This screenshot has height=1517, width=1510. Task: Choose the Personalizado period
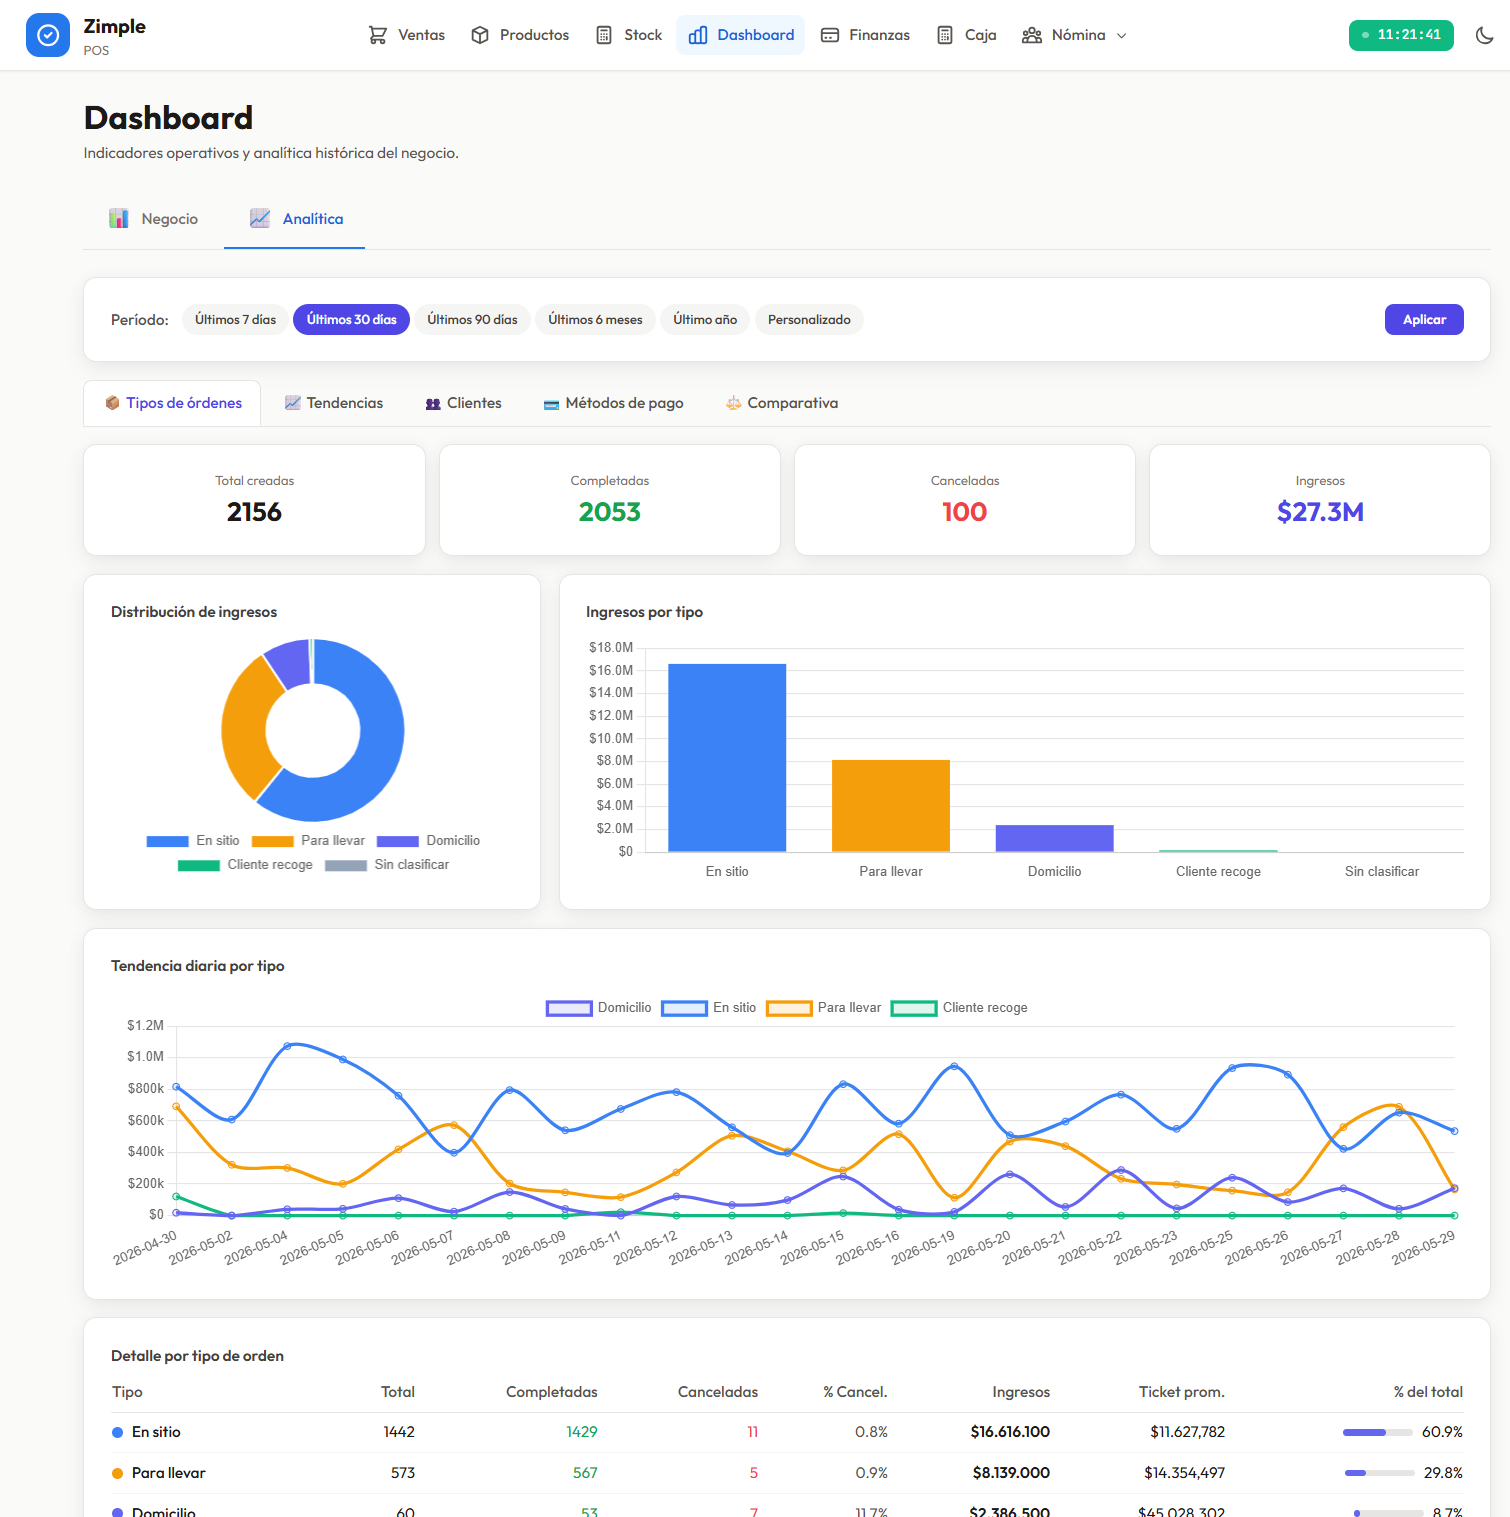[x=809, y=320]
